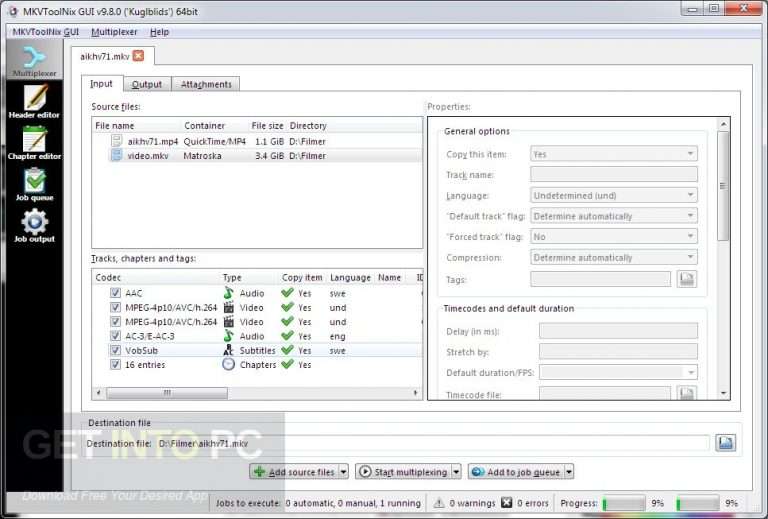Click the Tags file browse icon
Screen dimensions: 768x519
[687, 279]
